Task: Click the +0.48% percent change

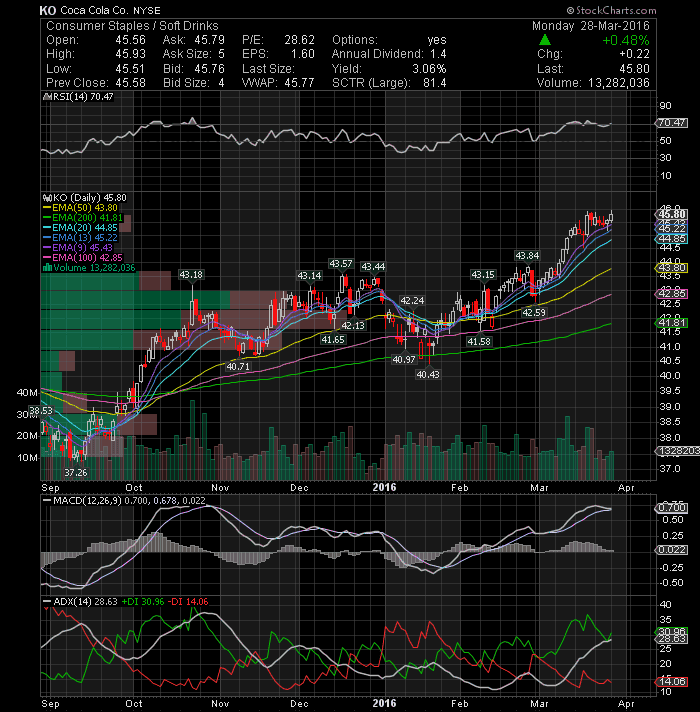Action: point(626,40)
